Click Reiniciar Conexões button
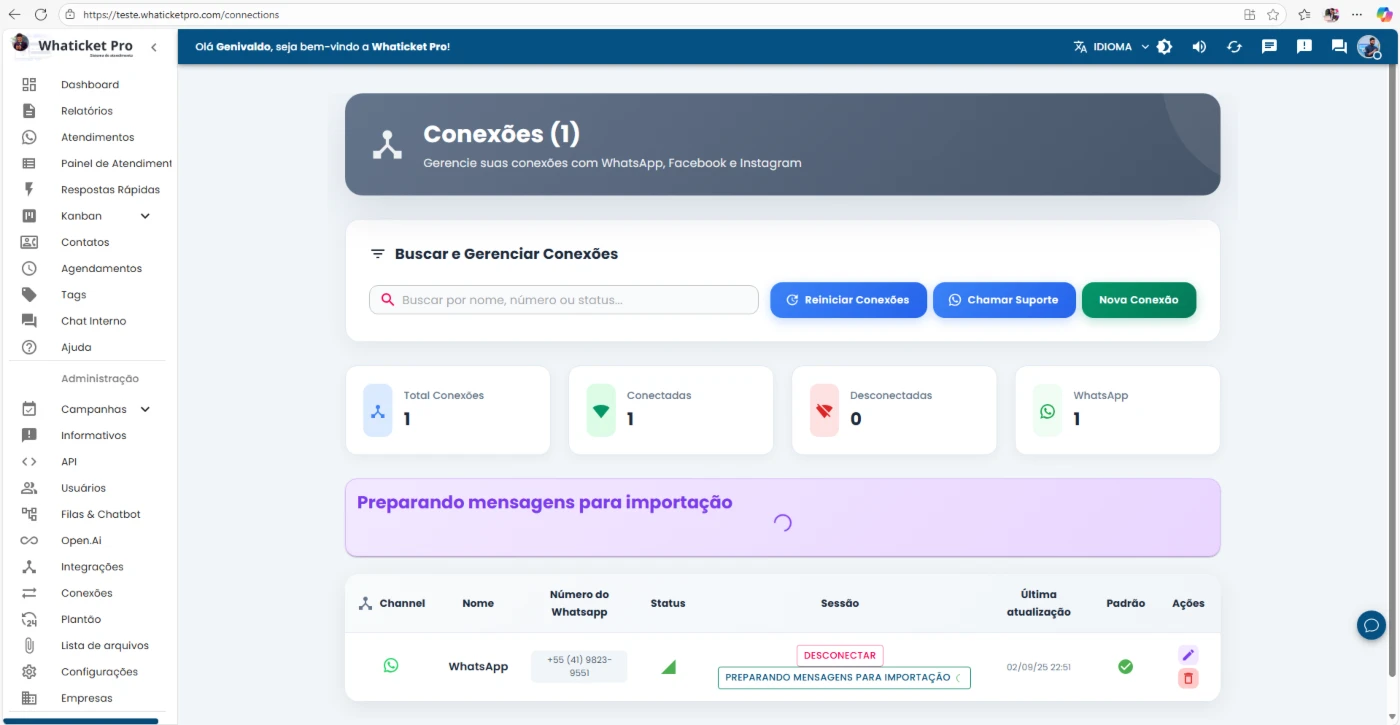The width and height of the screenshot is (1400, 725). click(x=848, y=300)
